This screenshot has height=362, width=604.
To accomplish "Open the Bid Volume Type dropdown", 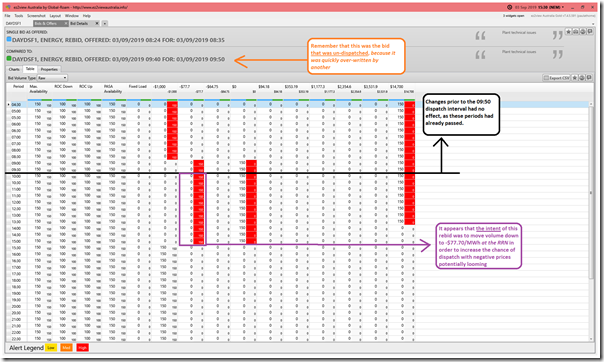I will (52, 78).
